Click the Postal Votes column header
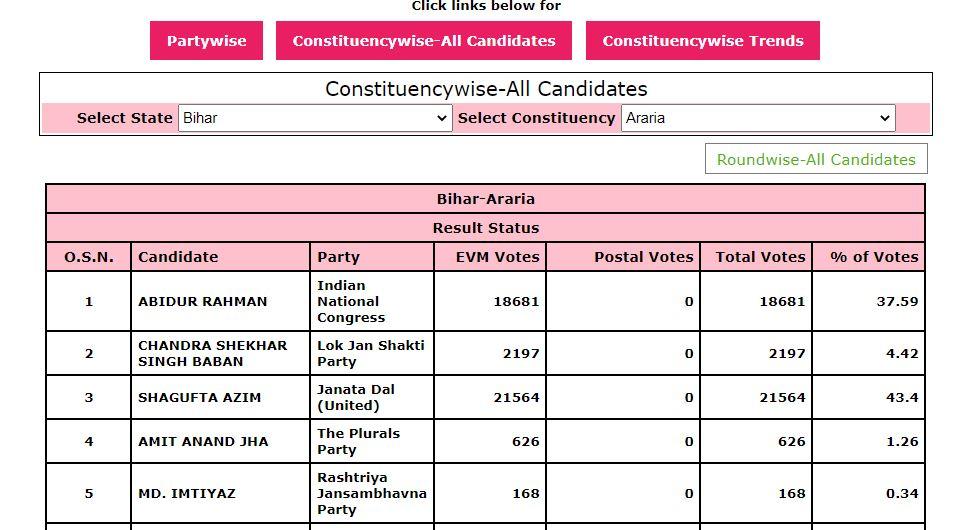 click(643, 257)
